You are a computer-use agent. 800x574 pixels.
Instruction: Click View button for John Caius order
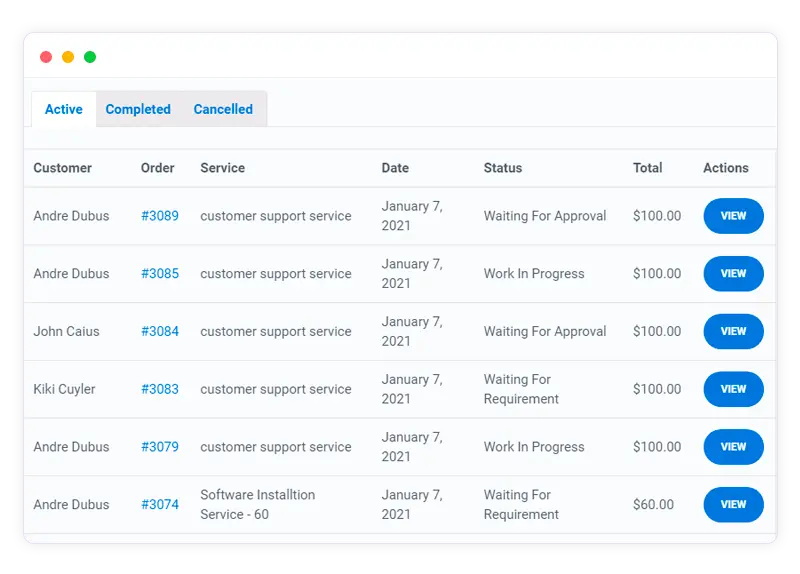pos(733,332)
